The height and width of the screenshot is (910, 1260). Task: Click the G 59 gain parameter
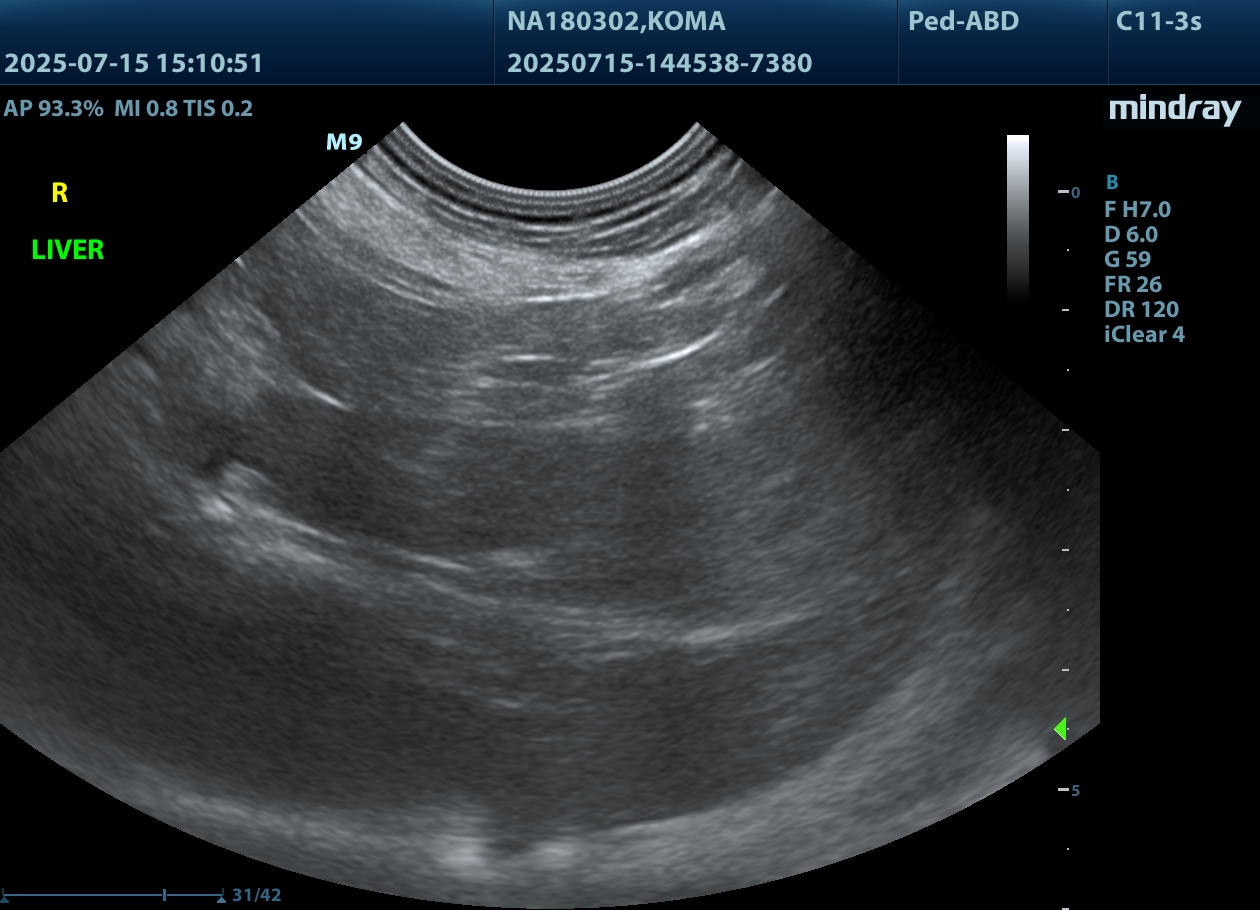pos(1127,259)
